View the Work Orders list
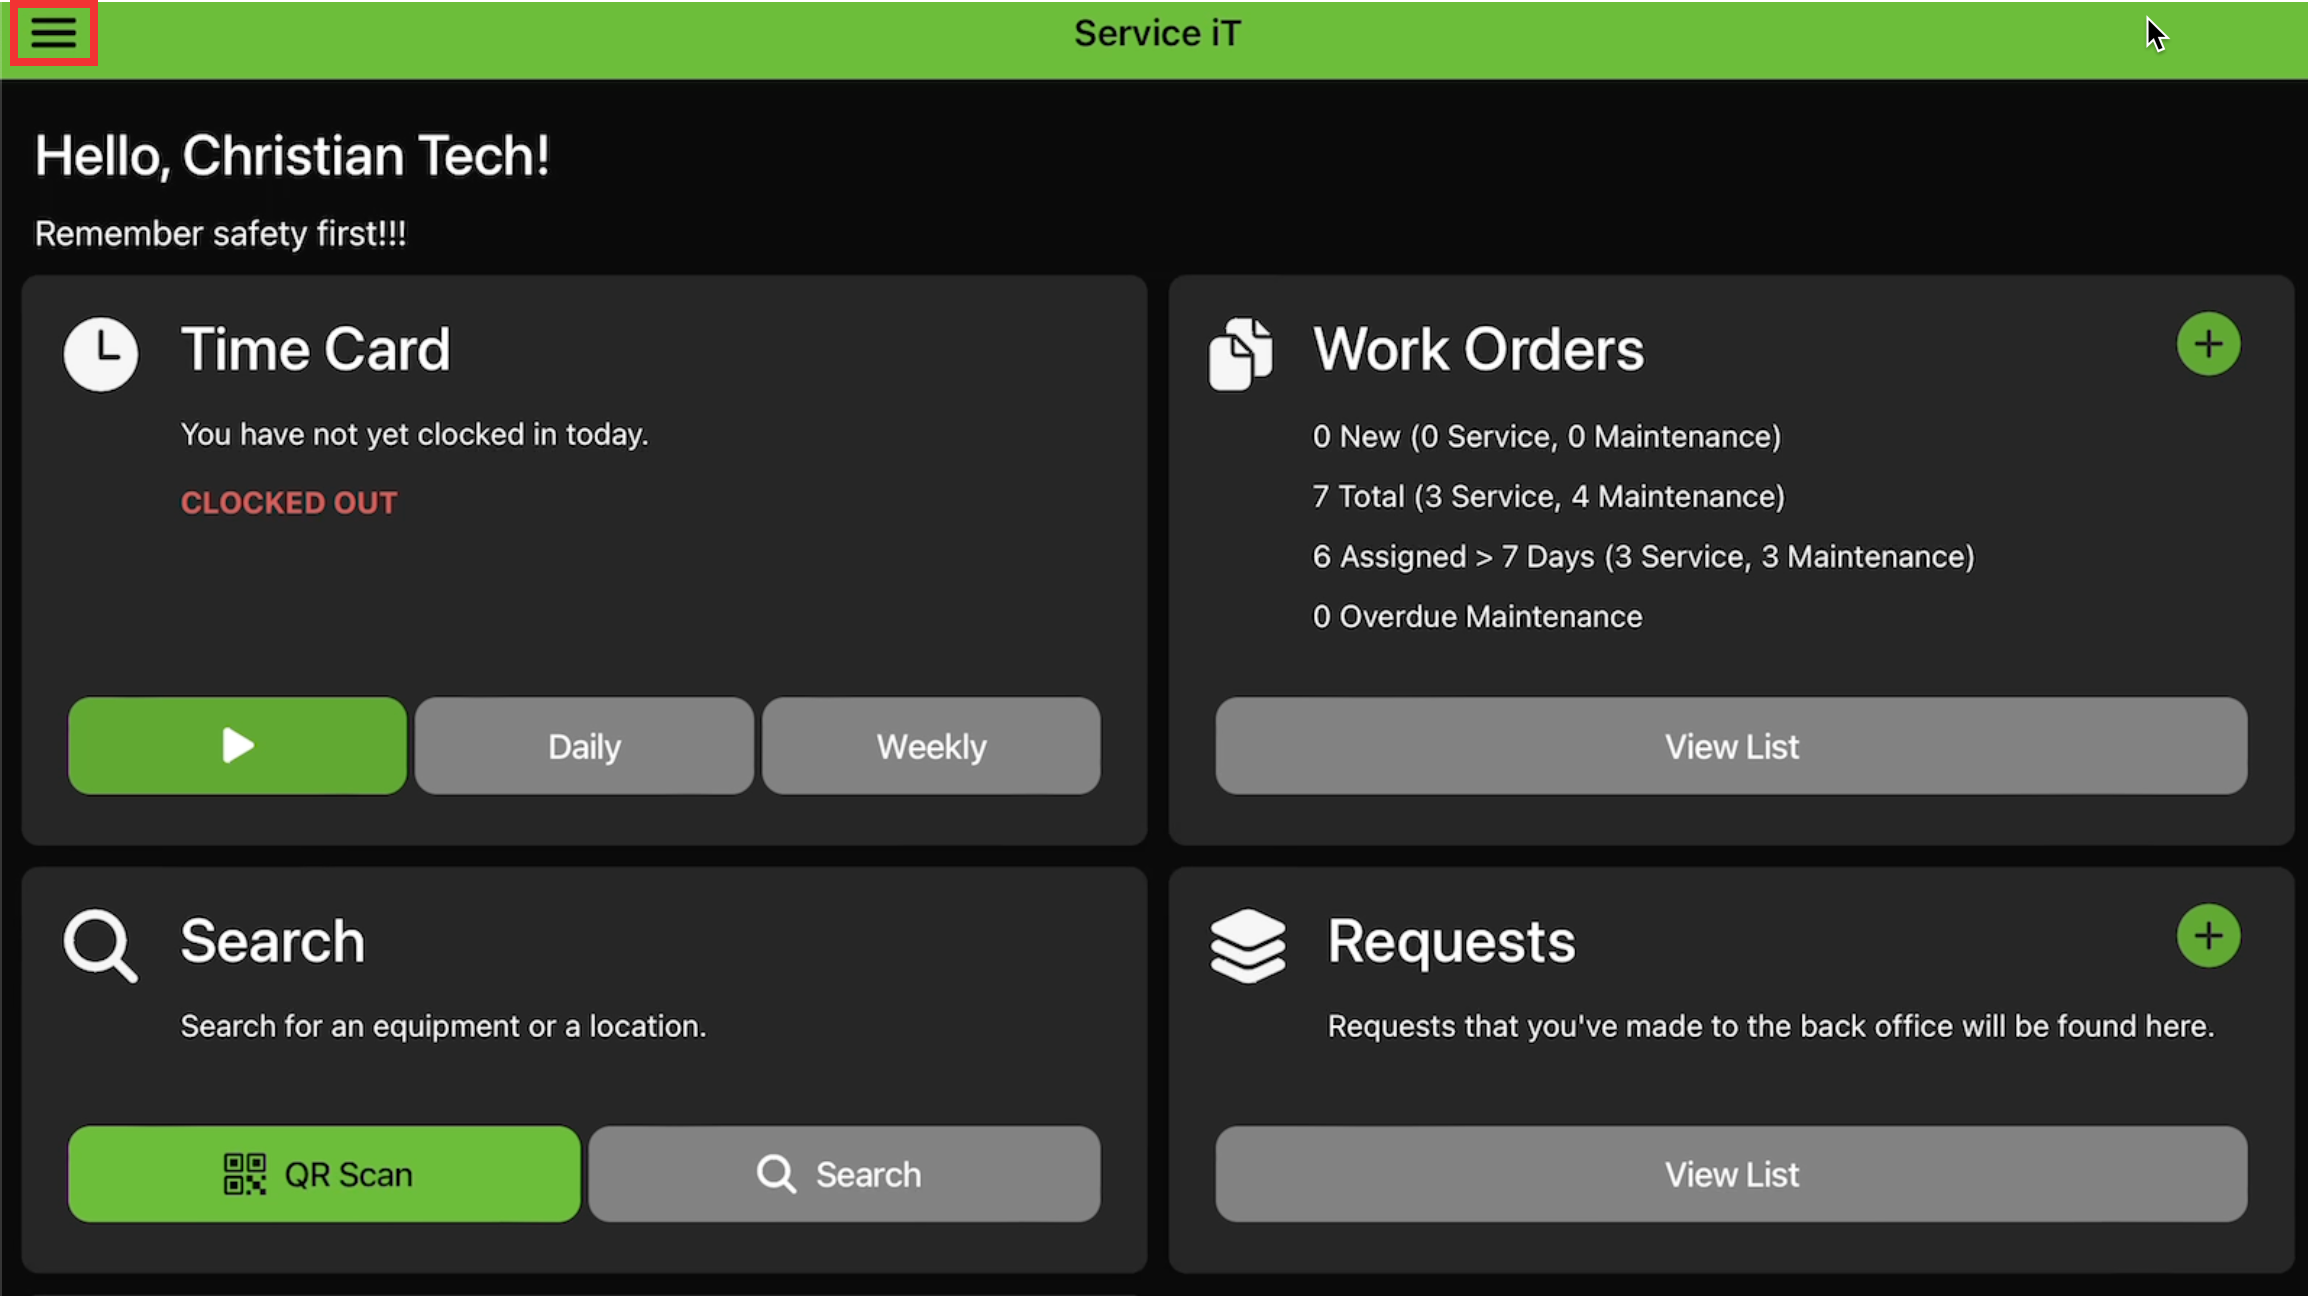 tap(1731, 746)
